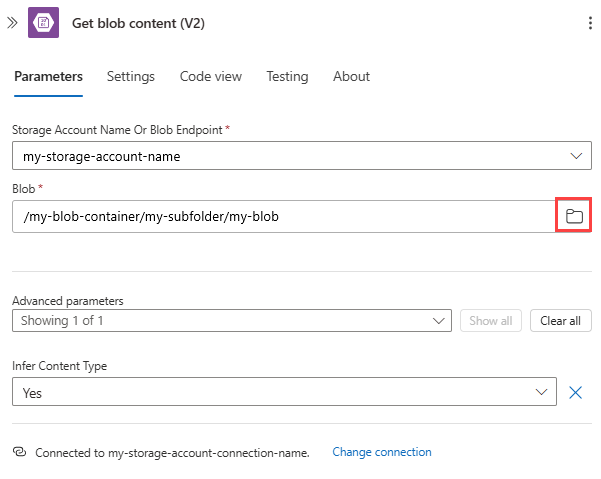The image size is (601, 479).
Task: Click the Get blob content (V2) title
Action: 138,23
